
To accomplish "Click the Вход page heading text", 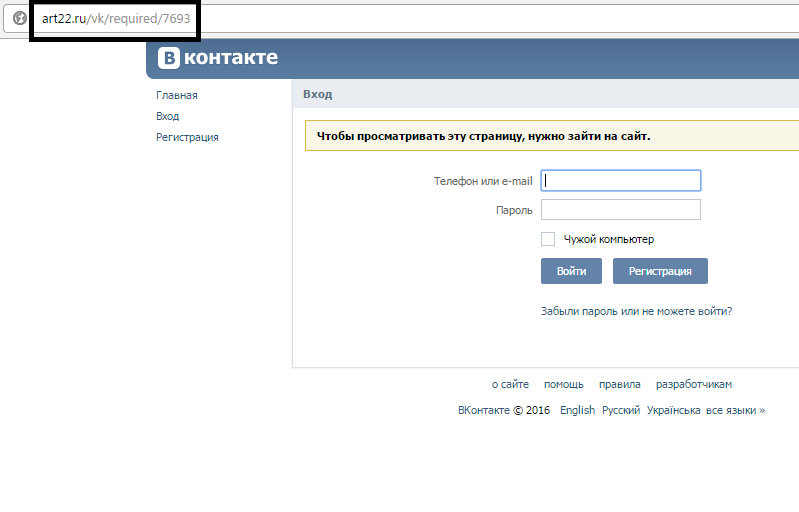I will point(317,94).
